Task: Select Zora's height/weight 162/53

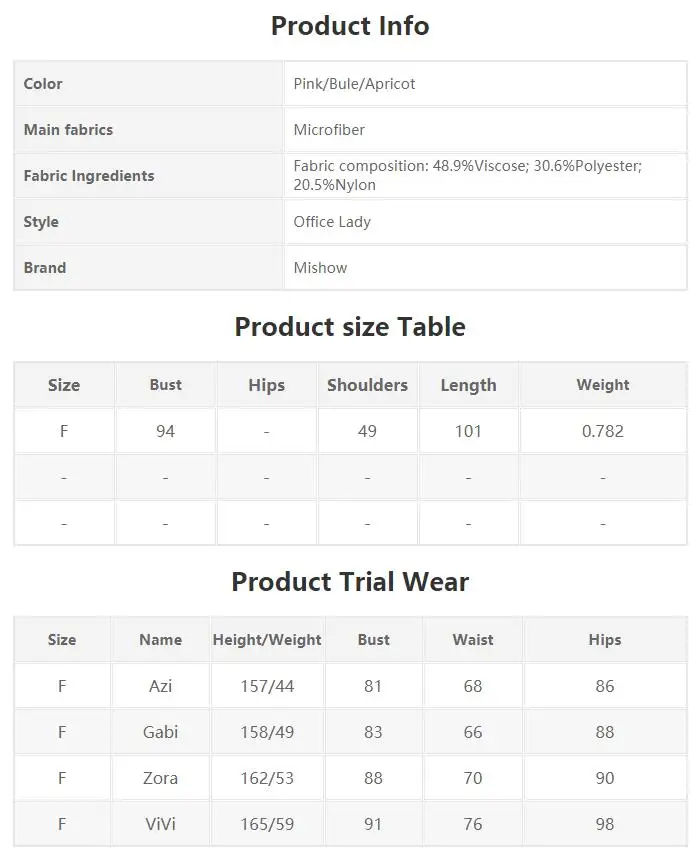Action: click(x=267, y=778)
